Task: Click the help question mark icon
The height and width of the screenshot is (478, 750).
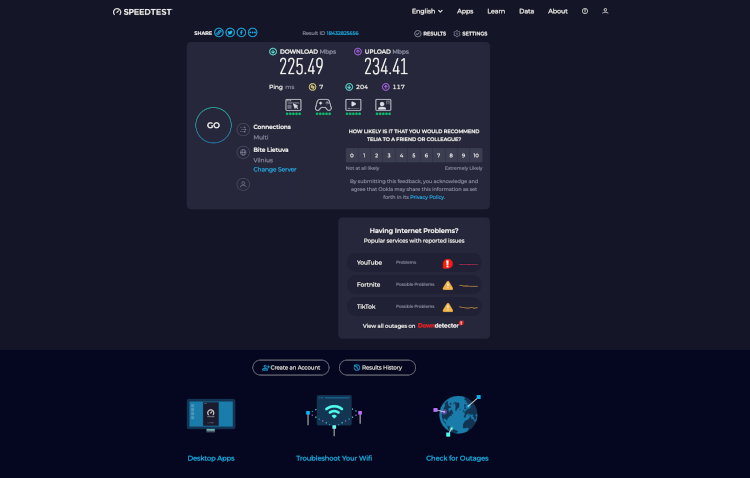Action: 585,11
